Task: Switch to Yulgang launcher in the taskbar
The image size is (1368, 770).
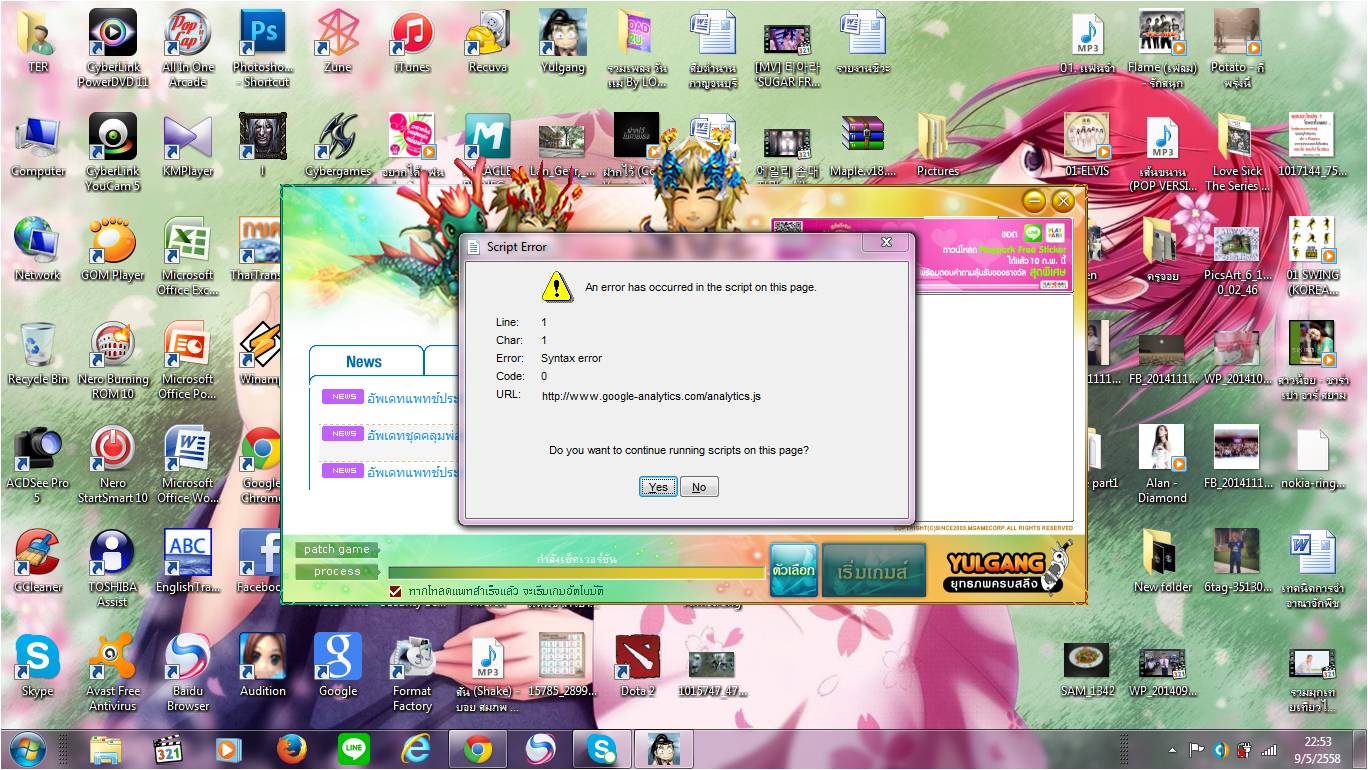Action: click(x=663, y=749)
